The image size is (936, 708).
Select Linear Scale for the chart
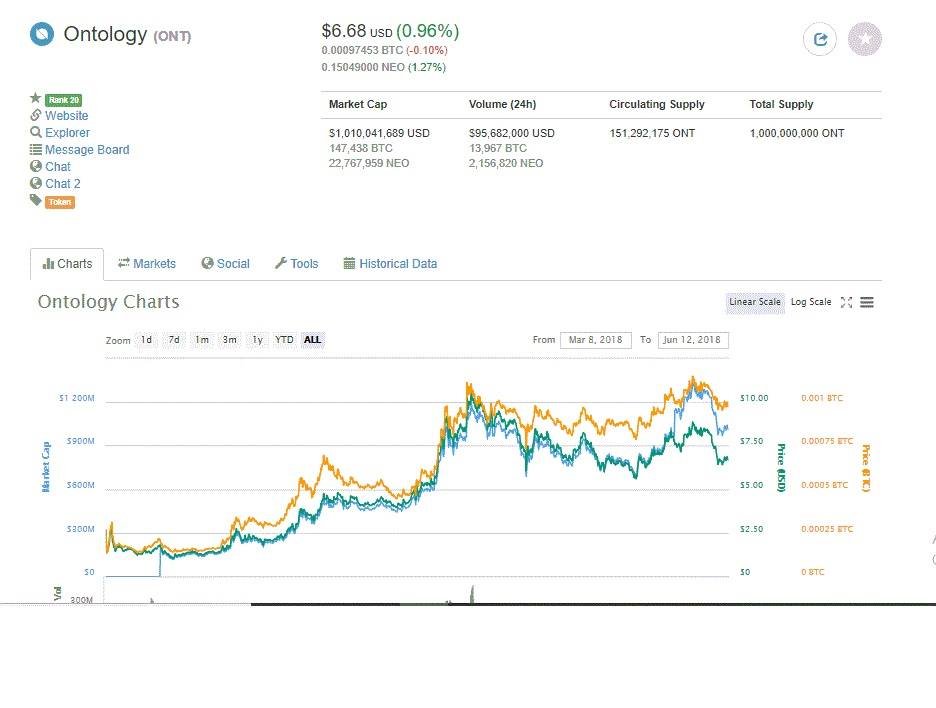(755, 302)
